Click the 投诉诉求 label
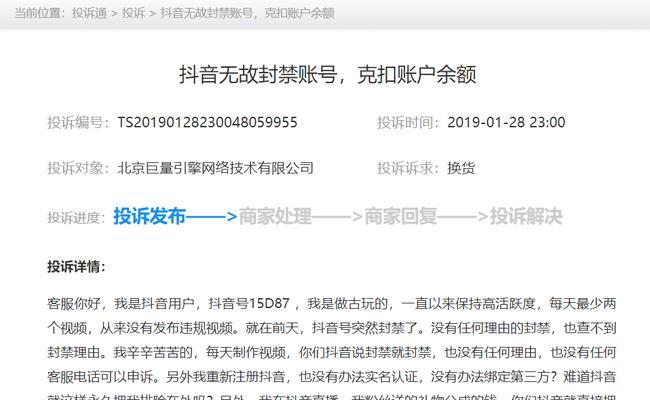Image resolution: width=650 pixels, height=400 pixels. (408, 168)
